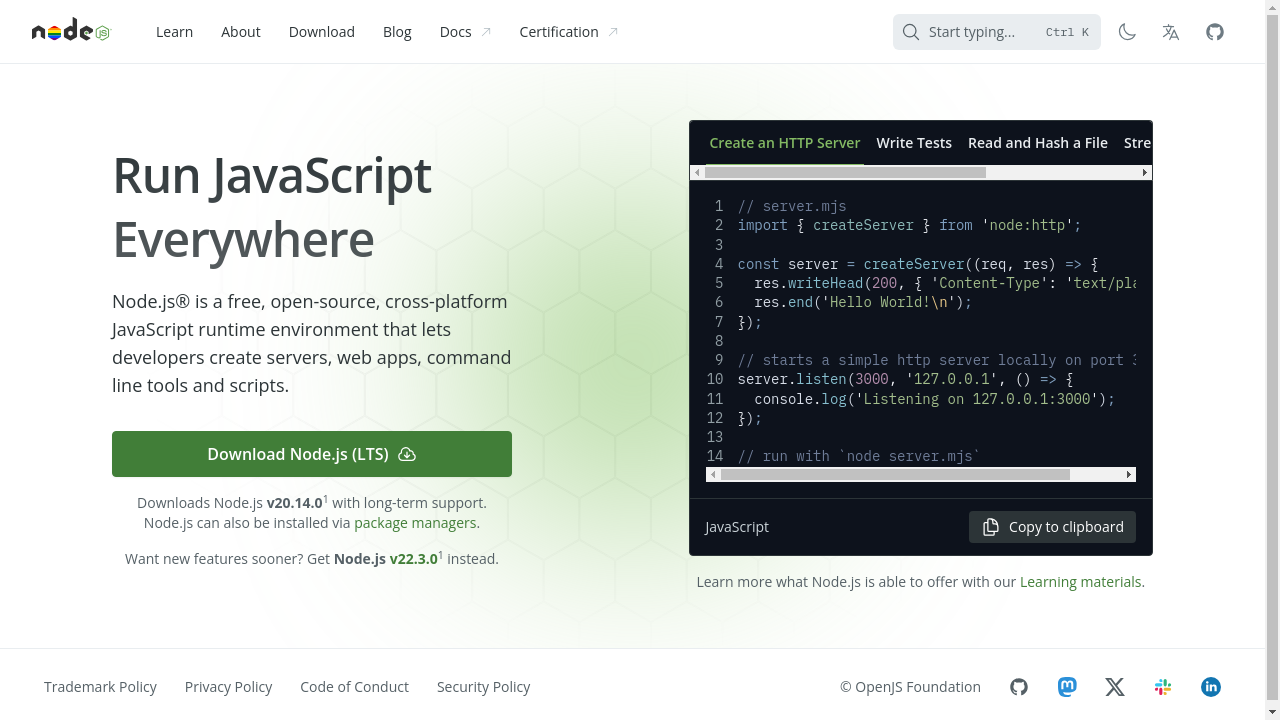Open the language selector icon

[1170, 31]
